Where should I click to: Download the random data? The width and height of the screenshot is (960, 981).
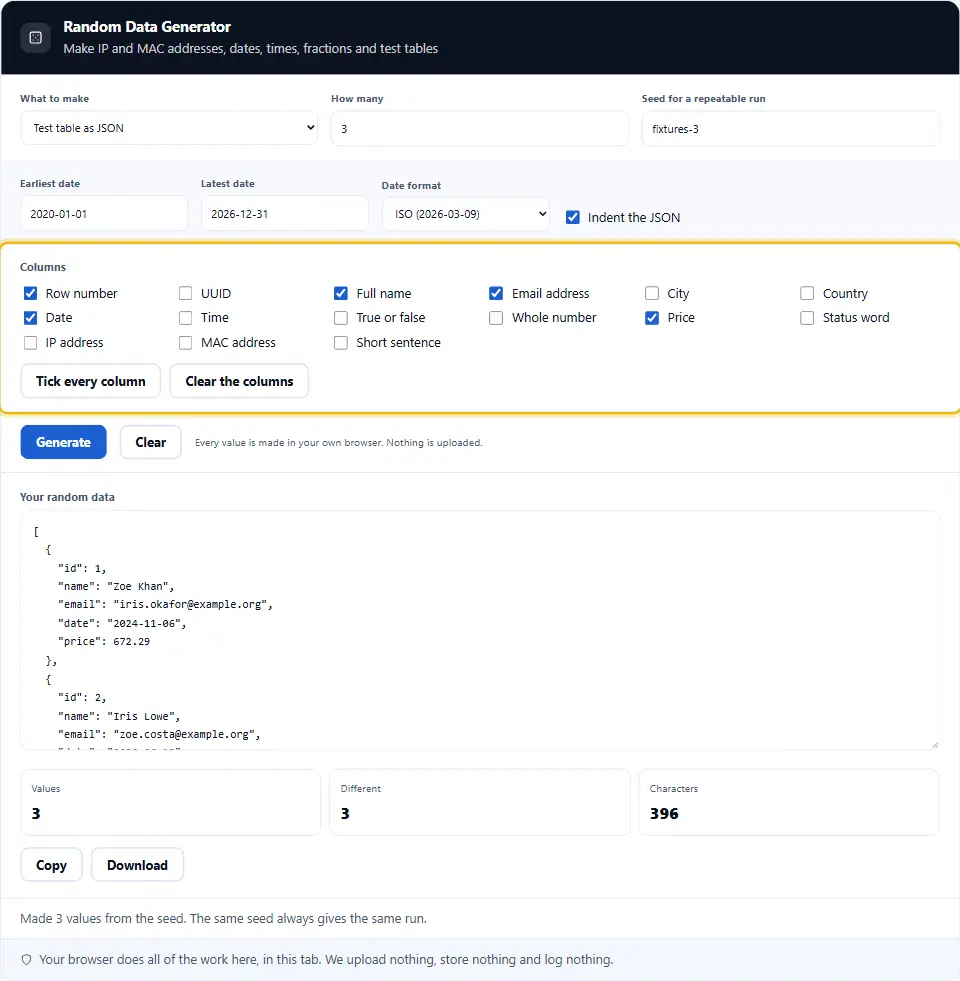click(138, 865)
